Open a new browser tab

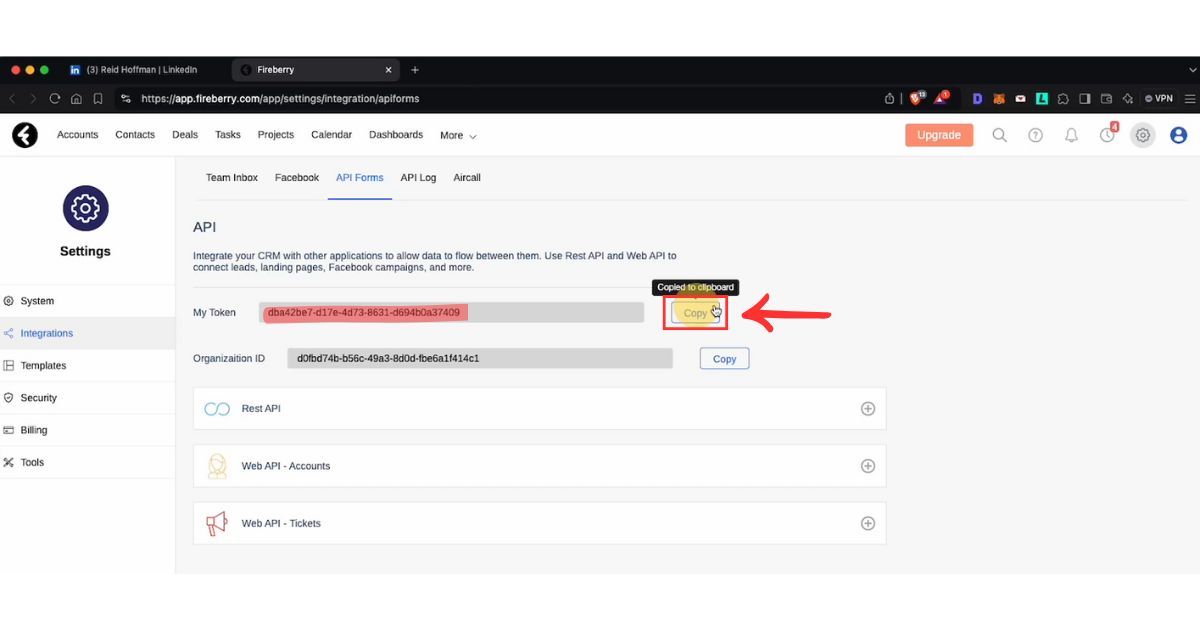coord(415,70)
